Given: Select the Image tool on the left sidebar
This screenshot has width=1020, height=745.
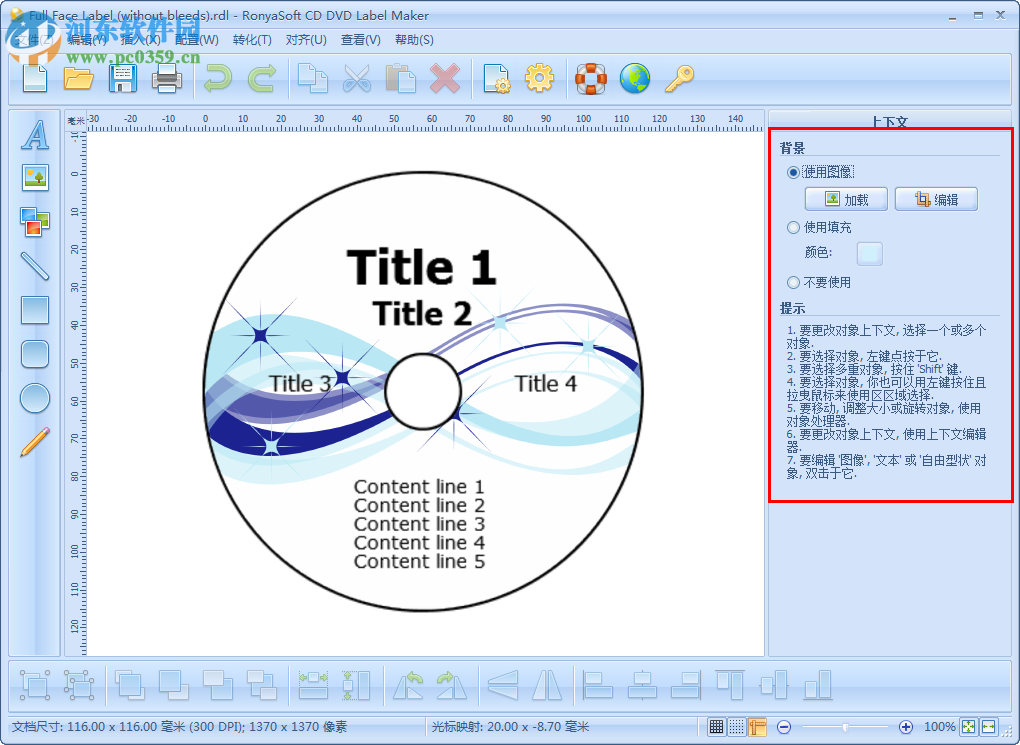Looking at the screenshot, I should pyautogui.click(x=34, y=177).
